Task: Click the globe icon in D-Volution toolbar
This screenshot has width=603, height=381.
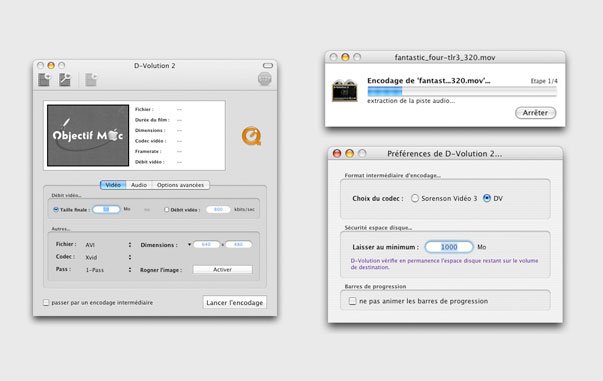Action: [x=265, y=79]
